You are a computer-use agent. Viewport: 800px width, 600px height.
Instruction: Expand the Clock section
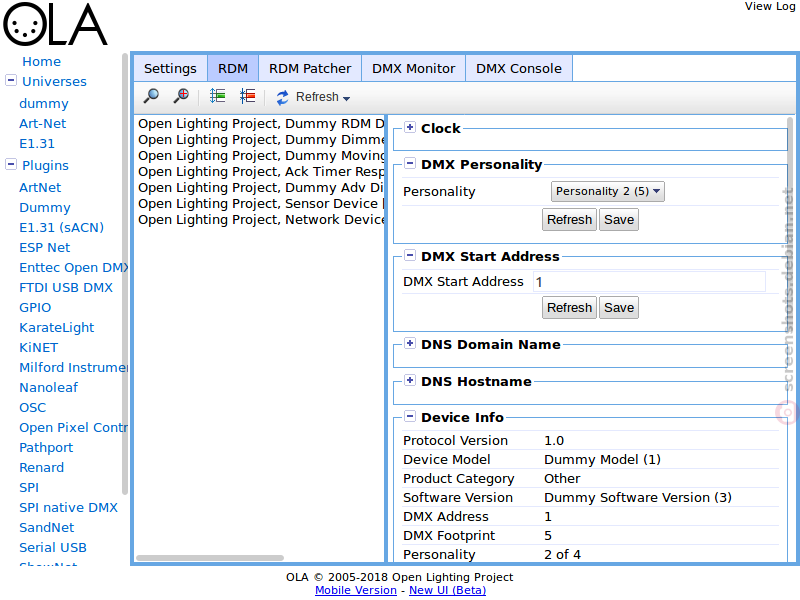coord(410,127)
